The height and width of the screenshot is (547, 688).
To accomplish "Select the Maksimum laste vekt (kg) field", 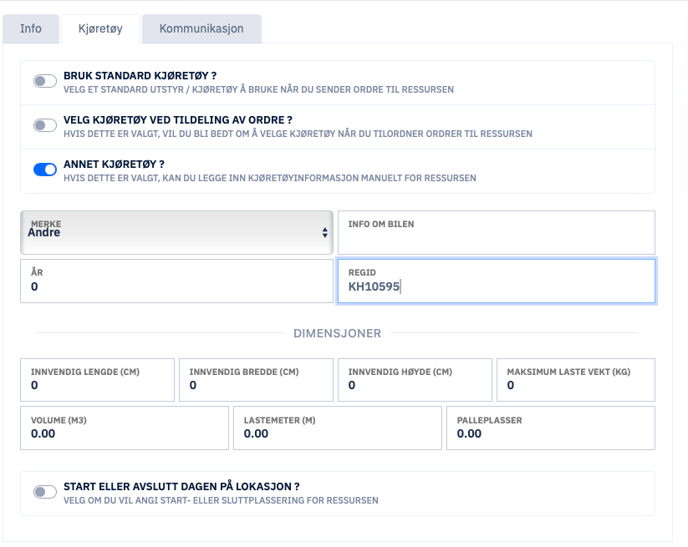I will [x=576, y=380].
